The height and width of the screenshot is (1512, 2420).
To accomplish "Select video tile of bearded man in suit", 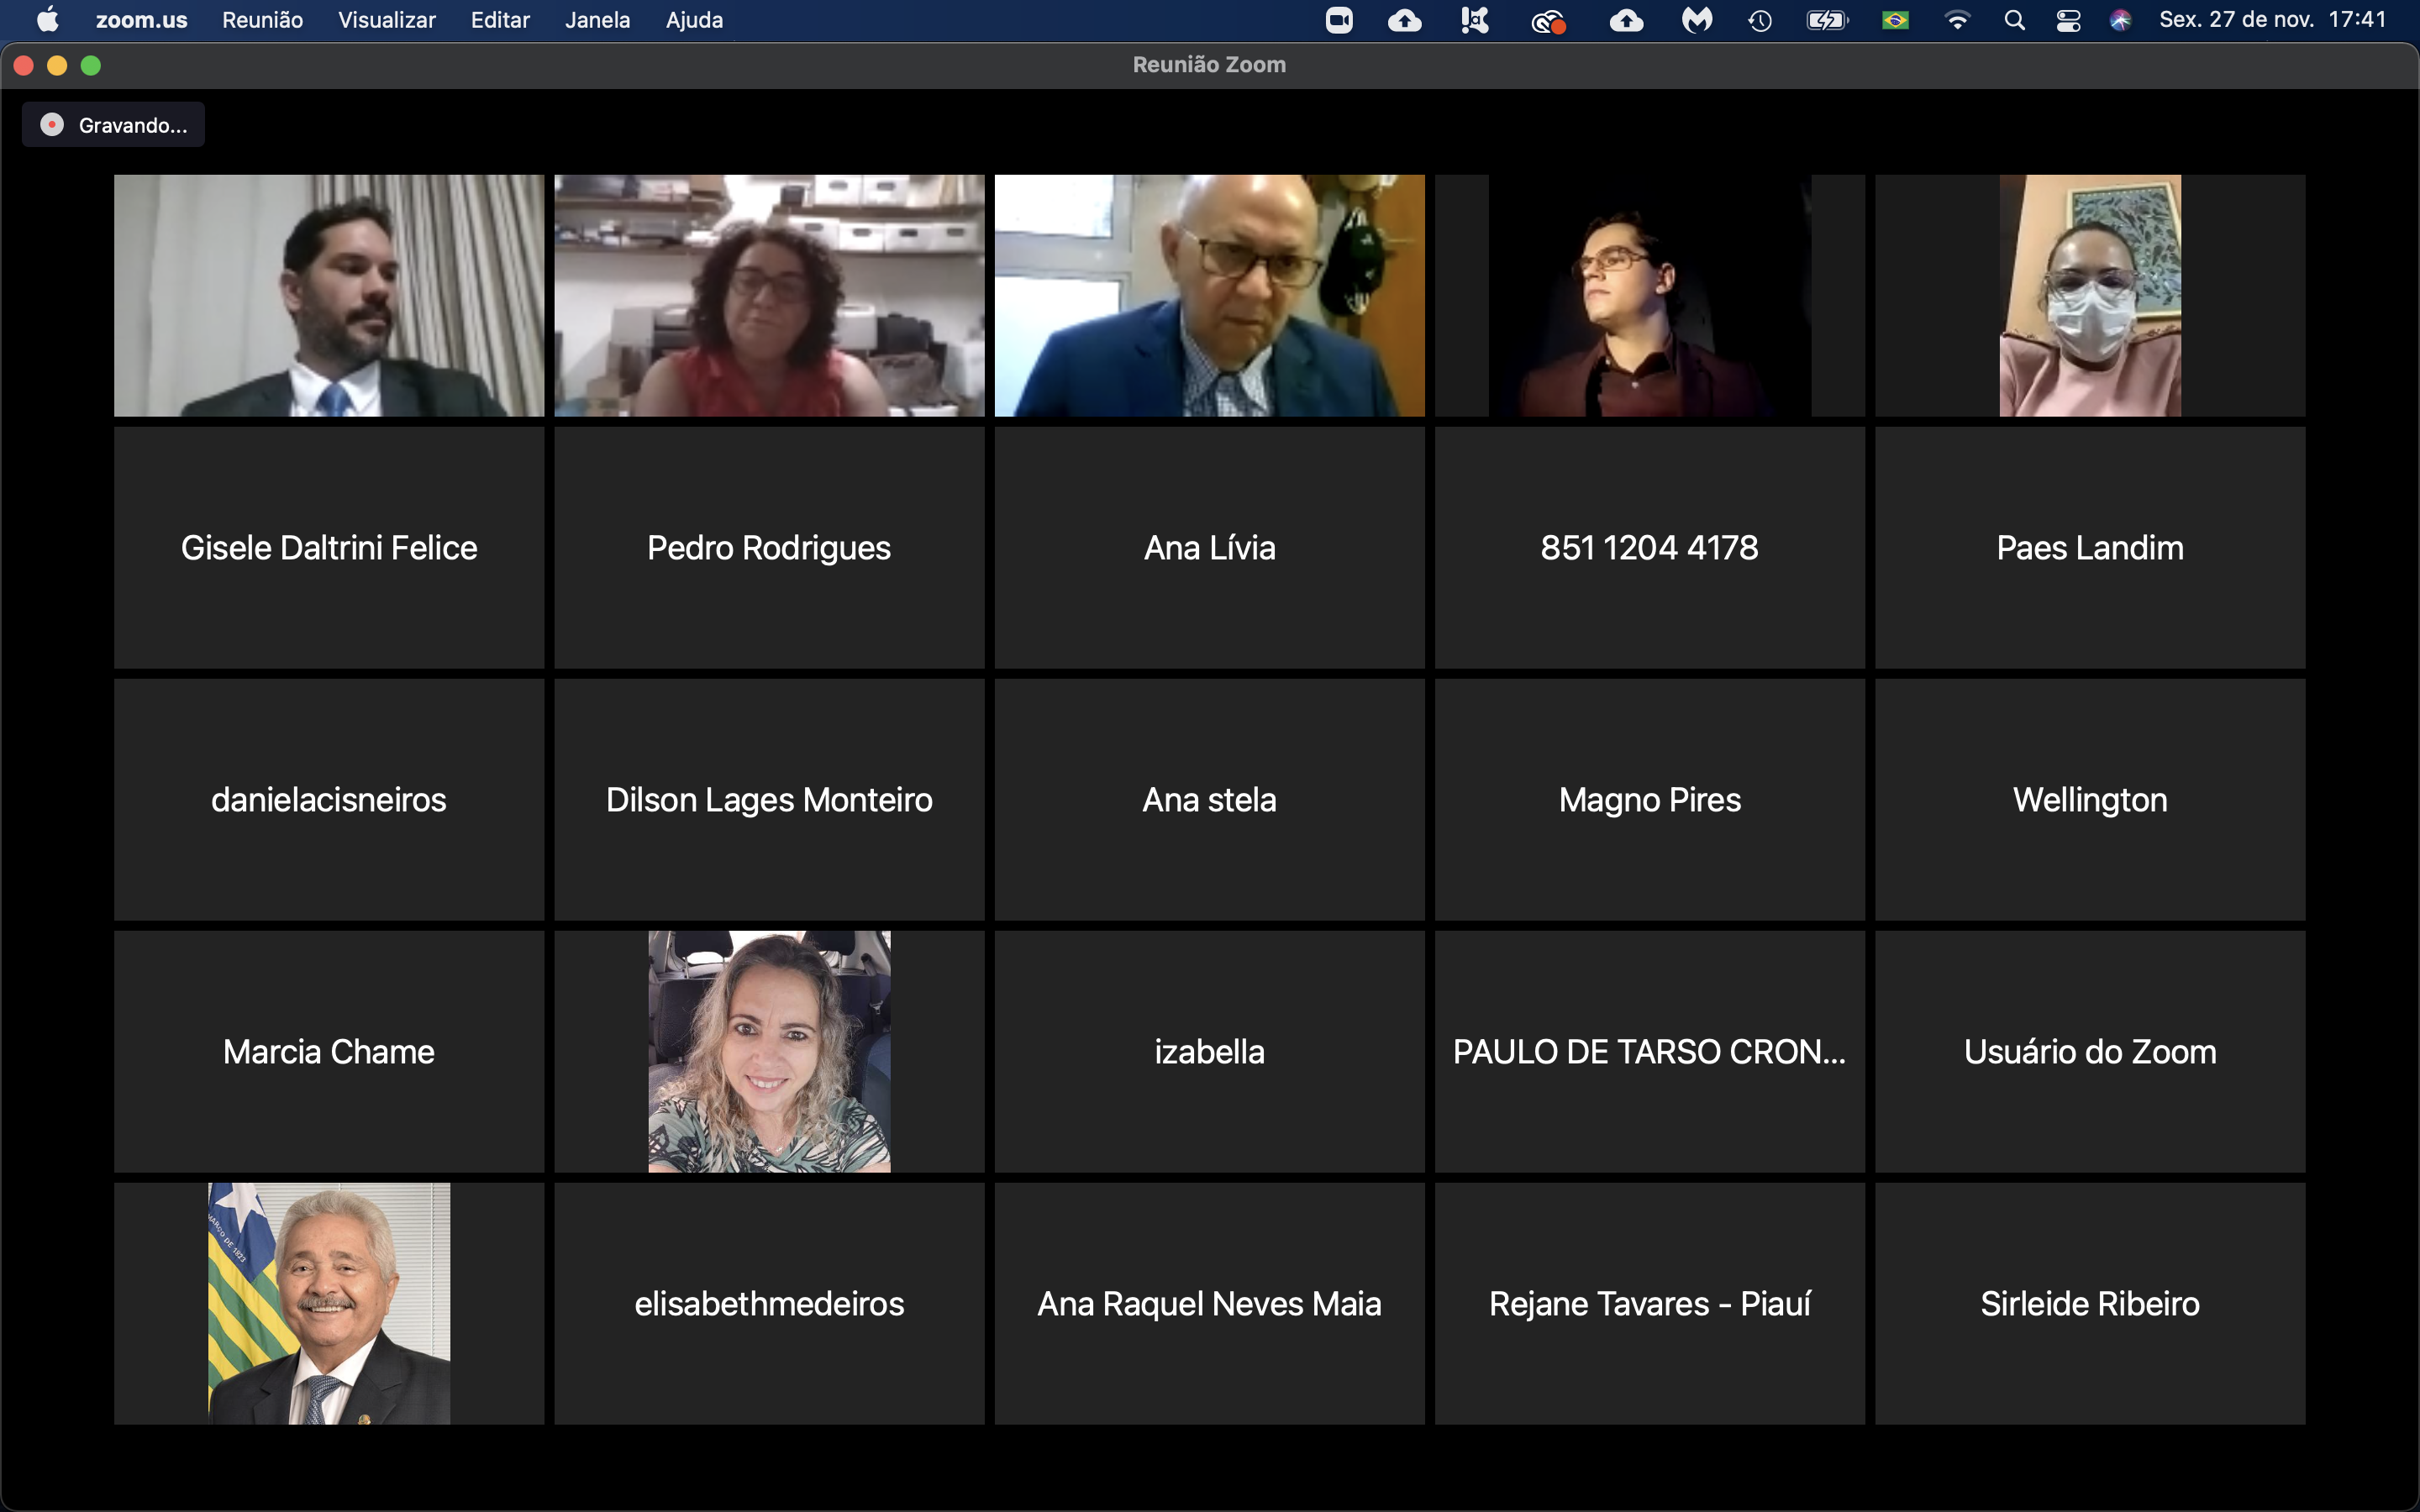I will pos(329,296).
